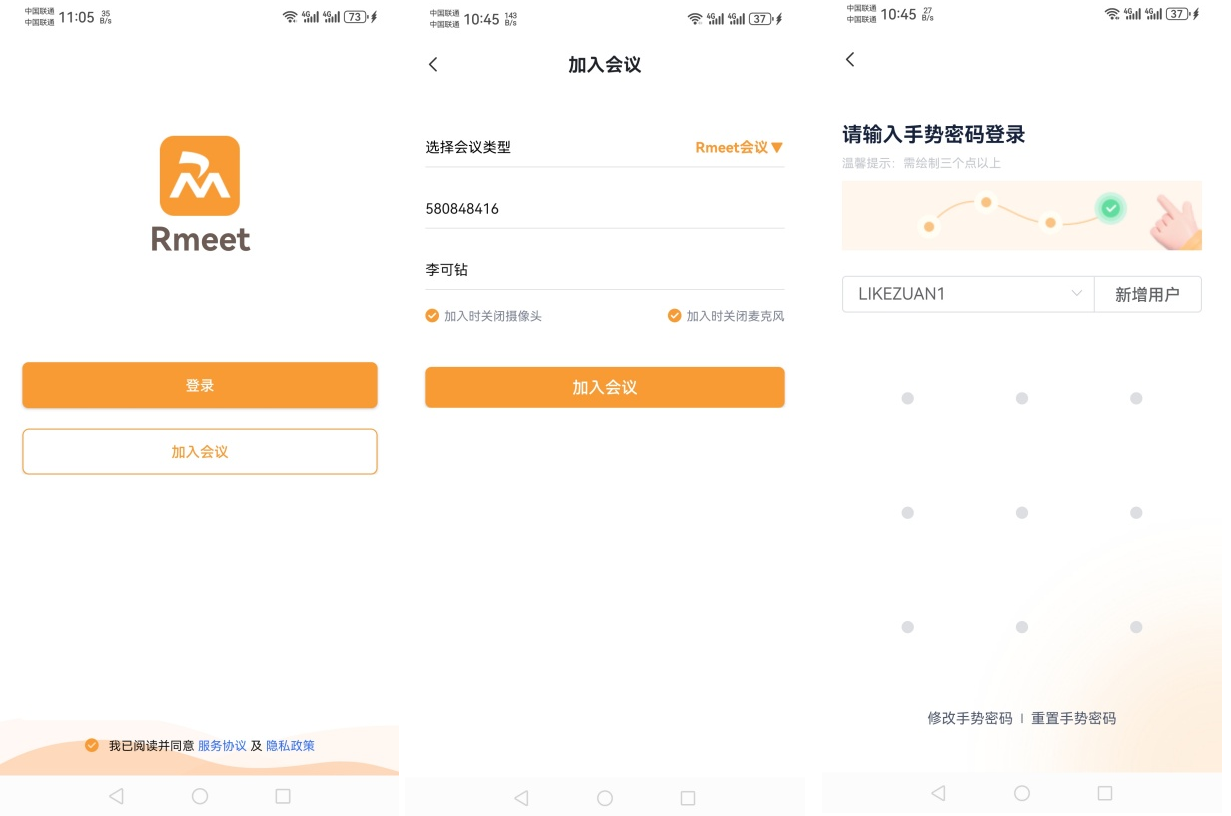1231x816 pixels.
Task: Tap the orange Rmeet app logo
Action: tap(200, 176)
